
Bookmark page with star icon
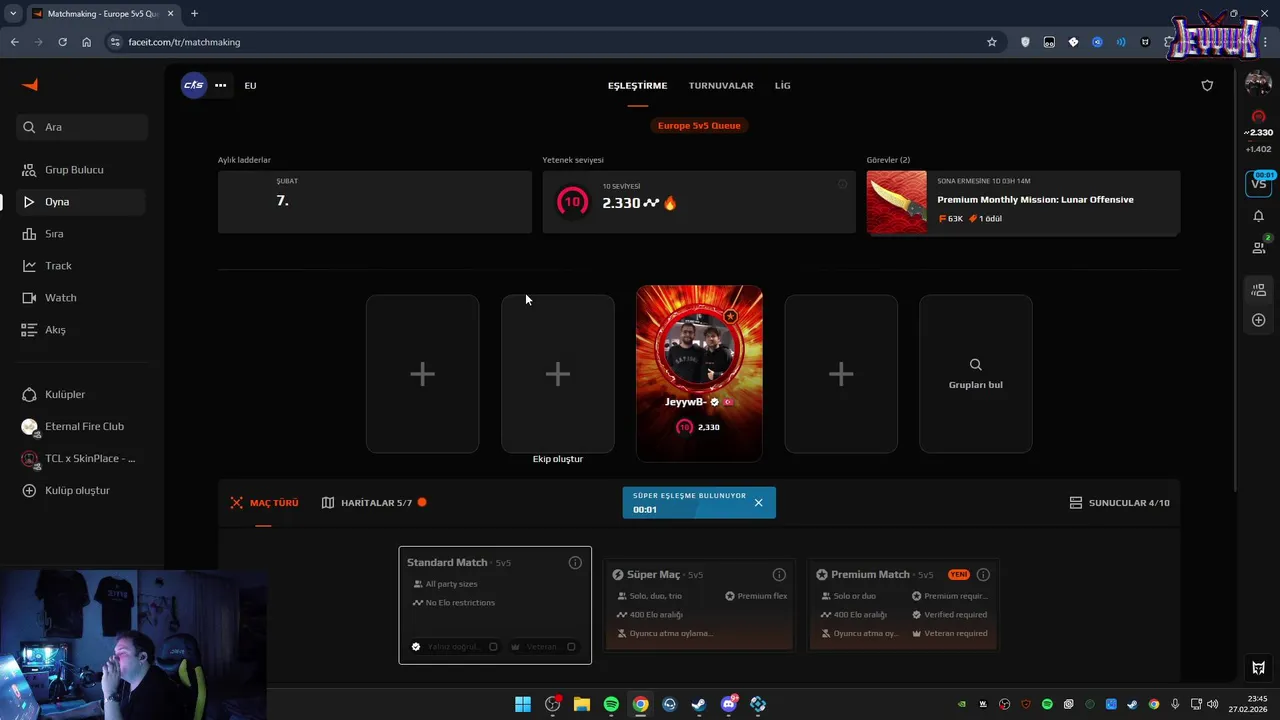(x=992, y=42)
